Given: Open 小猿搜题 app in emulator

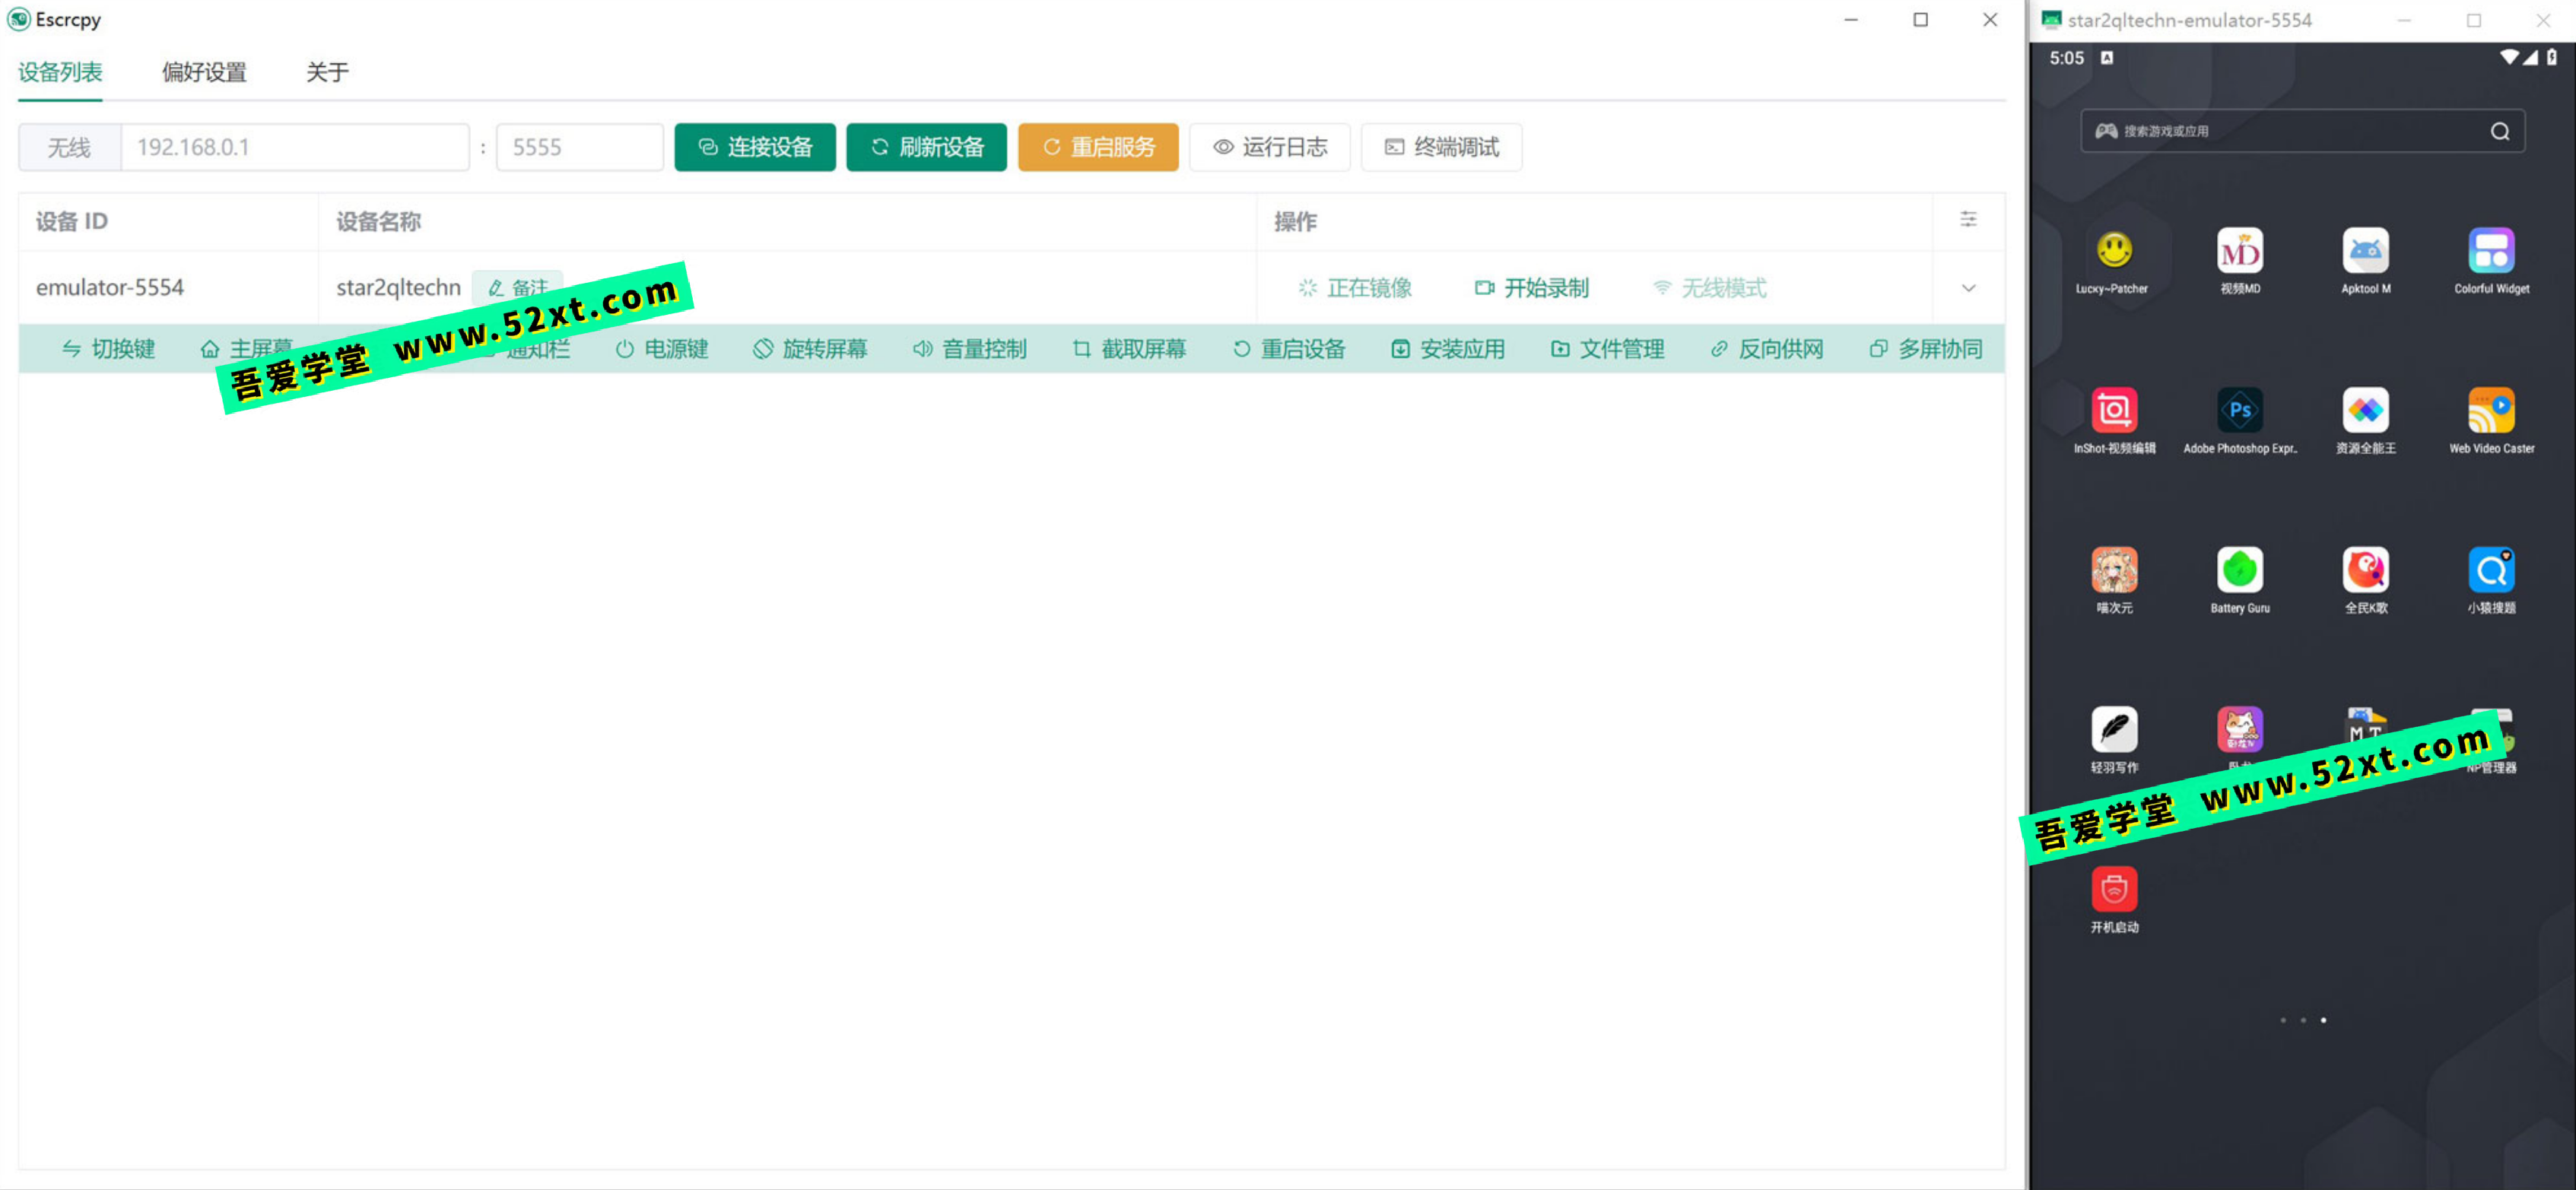Looking at the screenshot, I should pos(2491,580).
